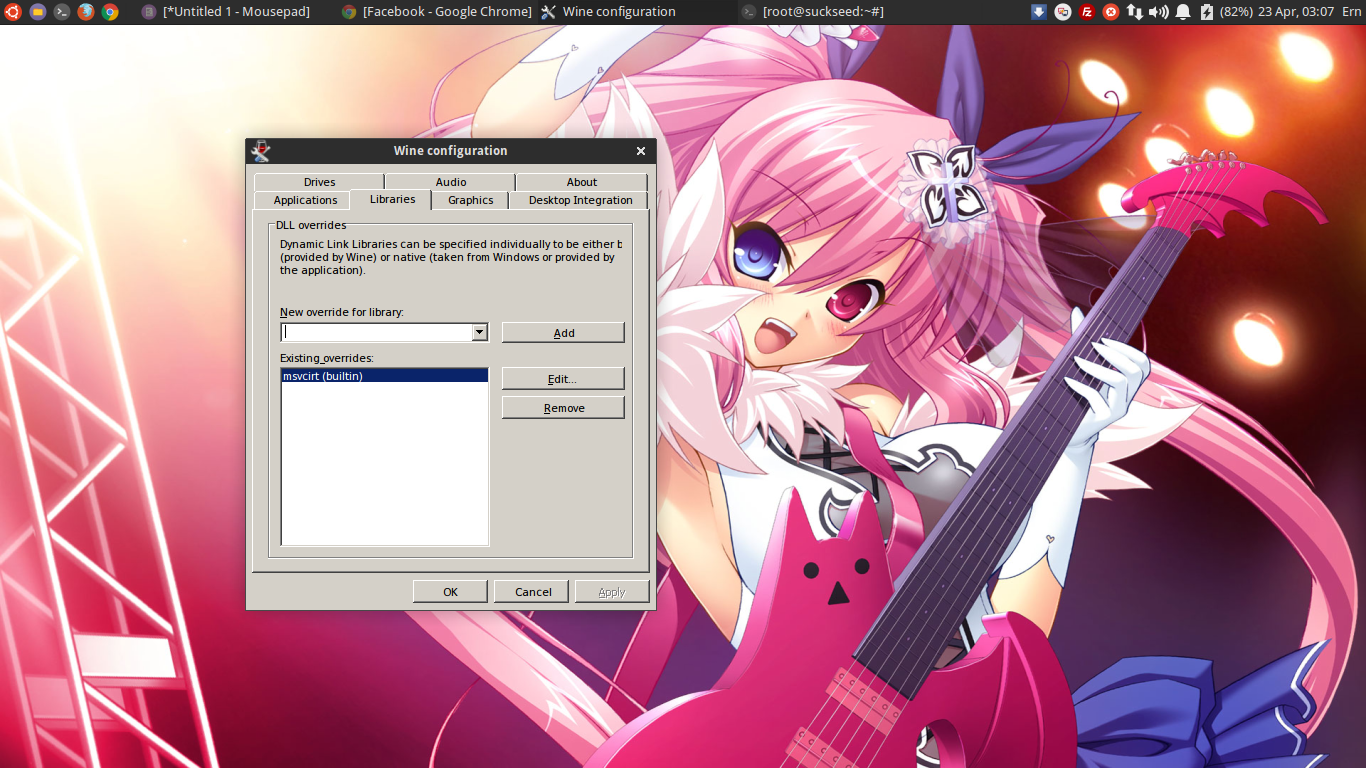Confirm with the OK button
Image resolution: width=1366 pixels, height=768 pixels.
(450, 592)
